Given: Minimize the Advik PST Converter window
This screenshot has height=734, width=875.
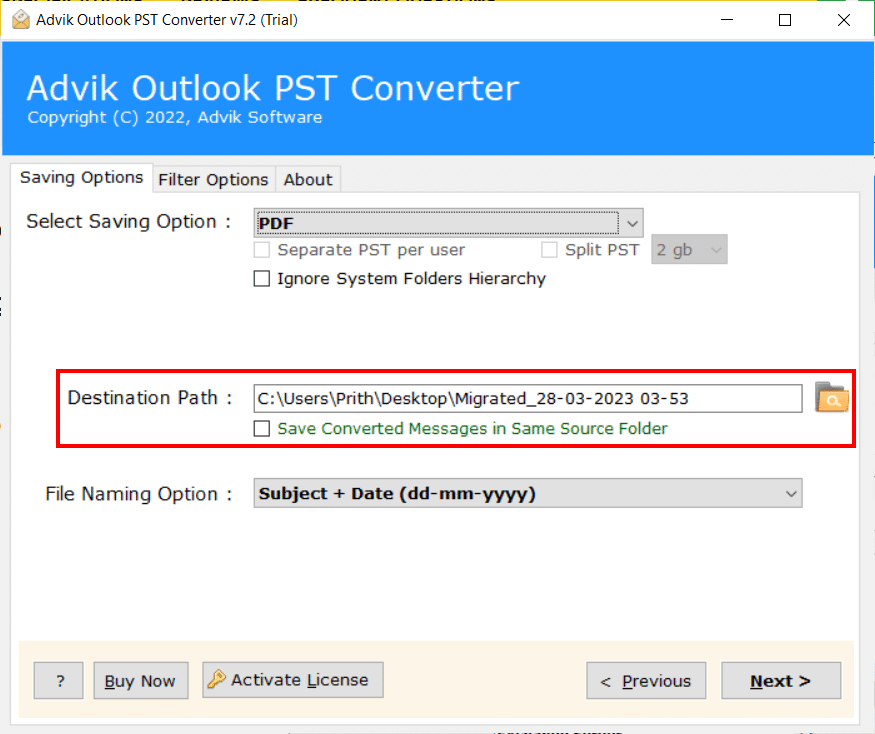Looking at the screenshot, I should pyautogui.click(x=726, y=20).
